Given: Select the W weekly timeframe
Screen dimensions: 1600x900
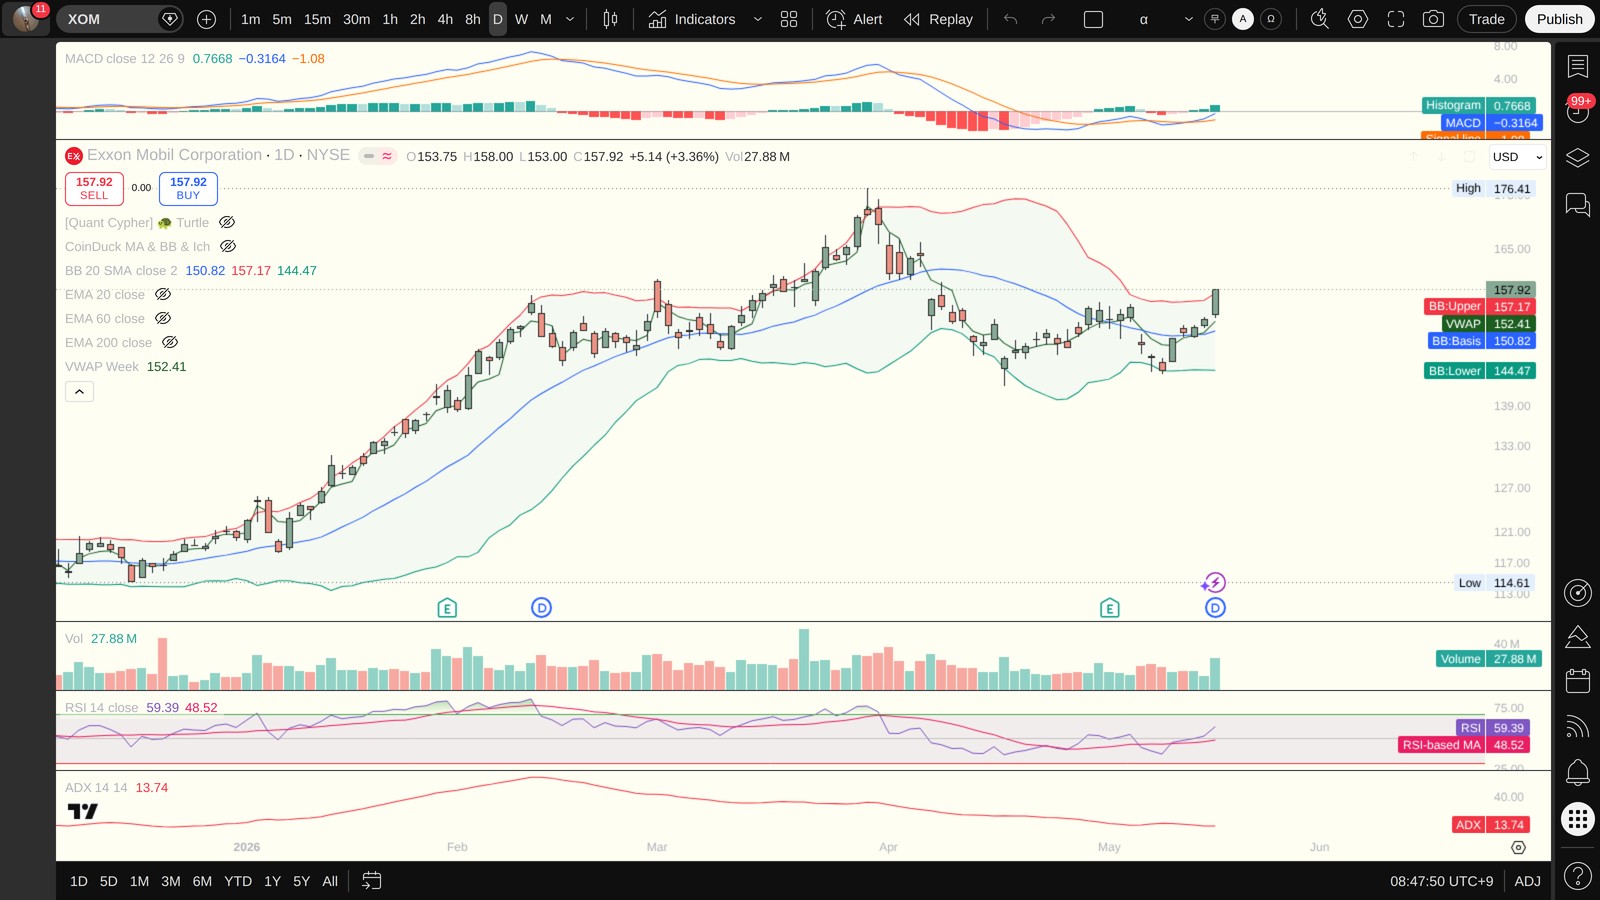Looking at the screenshot, I should coord(521,19).
